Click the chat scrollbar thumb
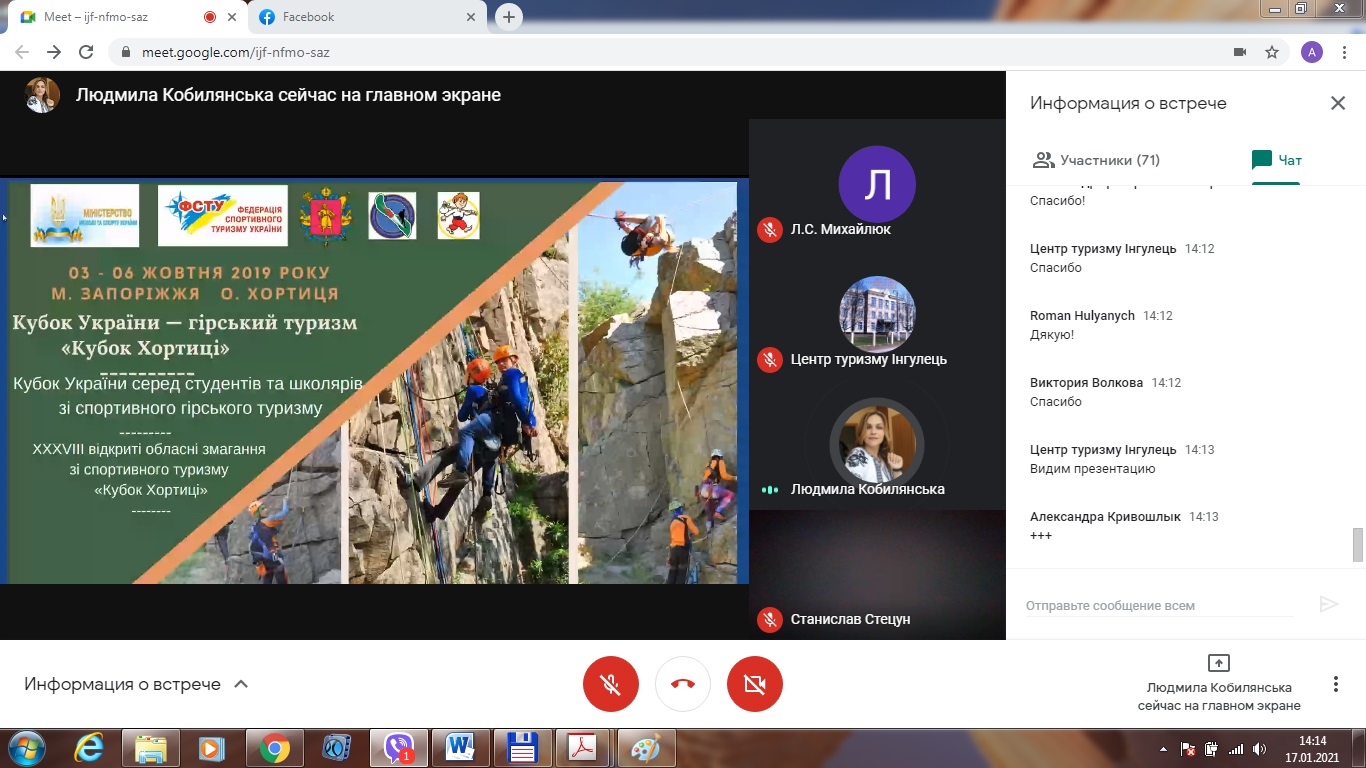1366x768 pixels. coord(1357,545)
